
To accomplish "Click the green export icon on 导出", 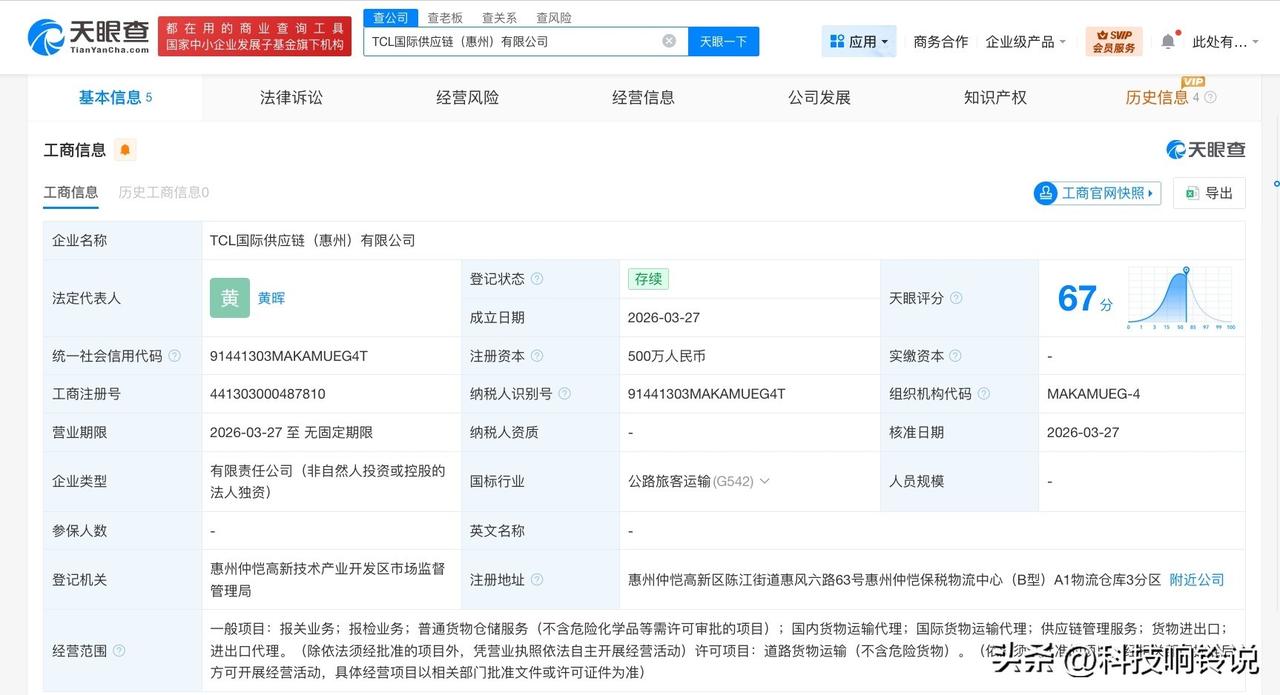I will [x=1191, y=193].
